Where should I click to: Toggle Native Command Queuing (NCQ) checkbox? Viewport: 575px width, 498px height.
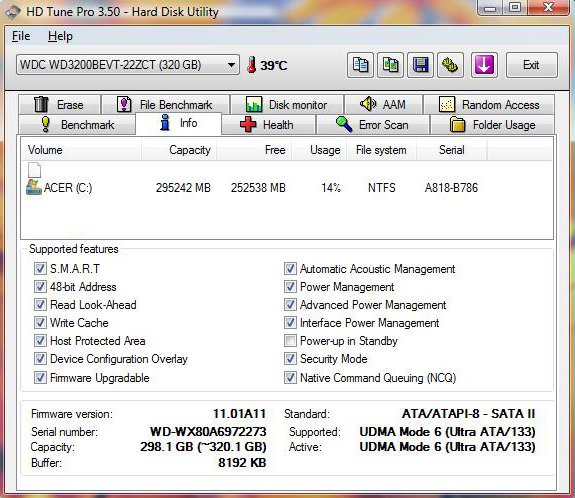point(290,377)
